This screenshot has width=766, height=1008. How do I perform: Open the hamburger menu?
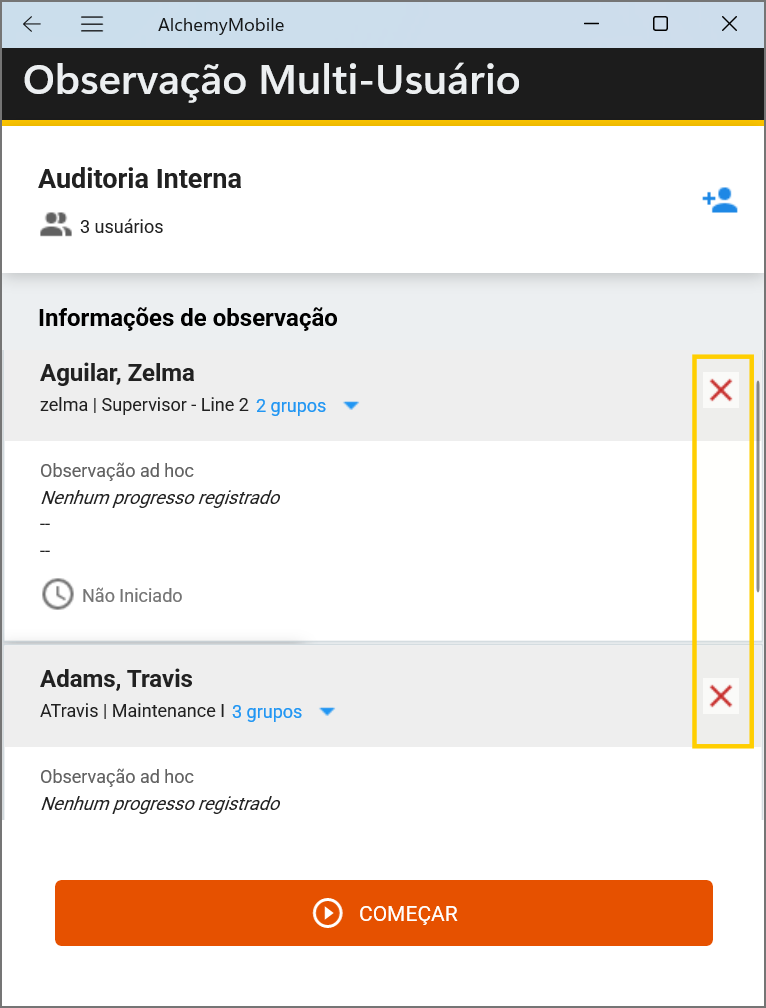[92, 25]
